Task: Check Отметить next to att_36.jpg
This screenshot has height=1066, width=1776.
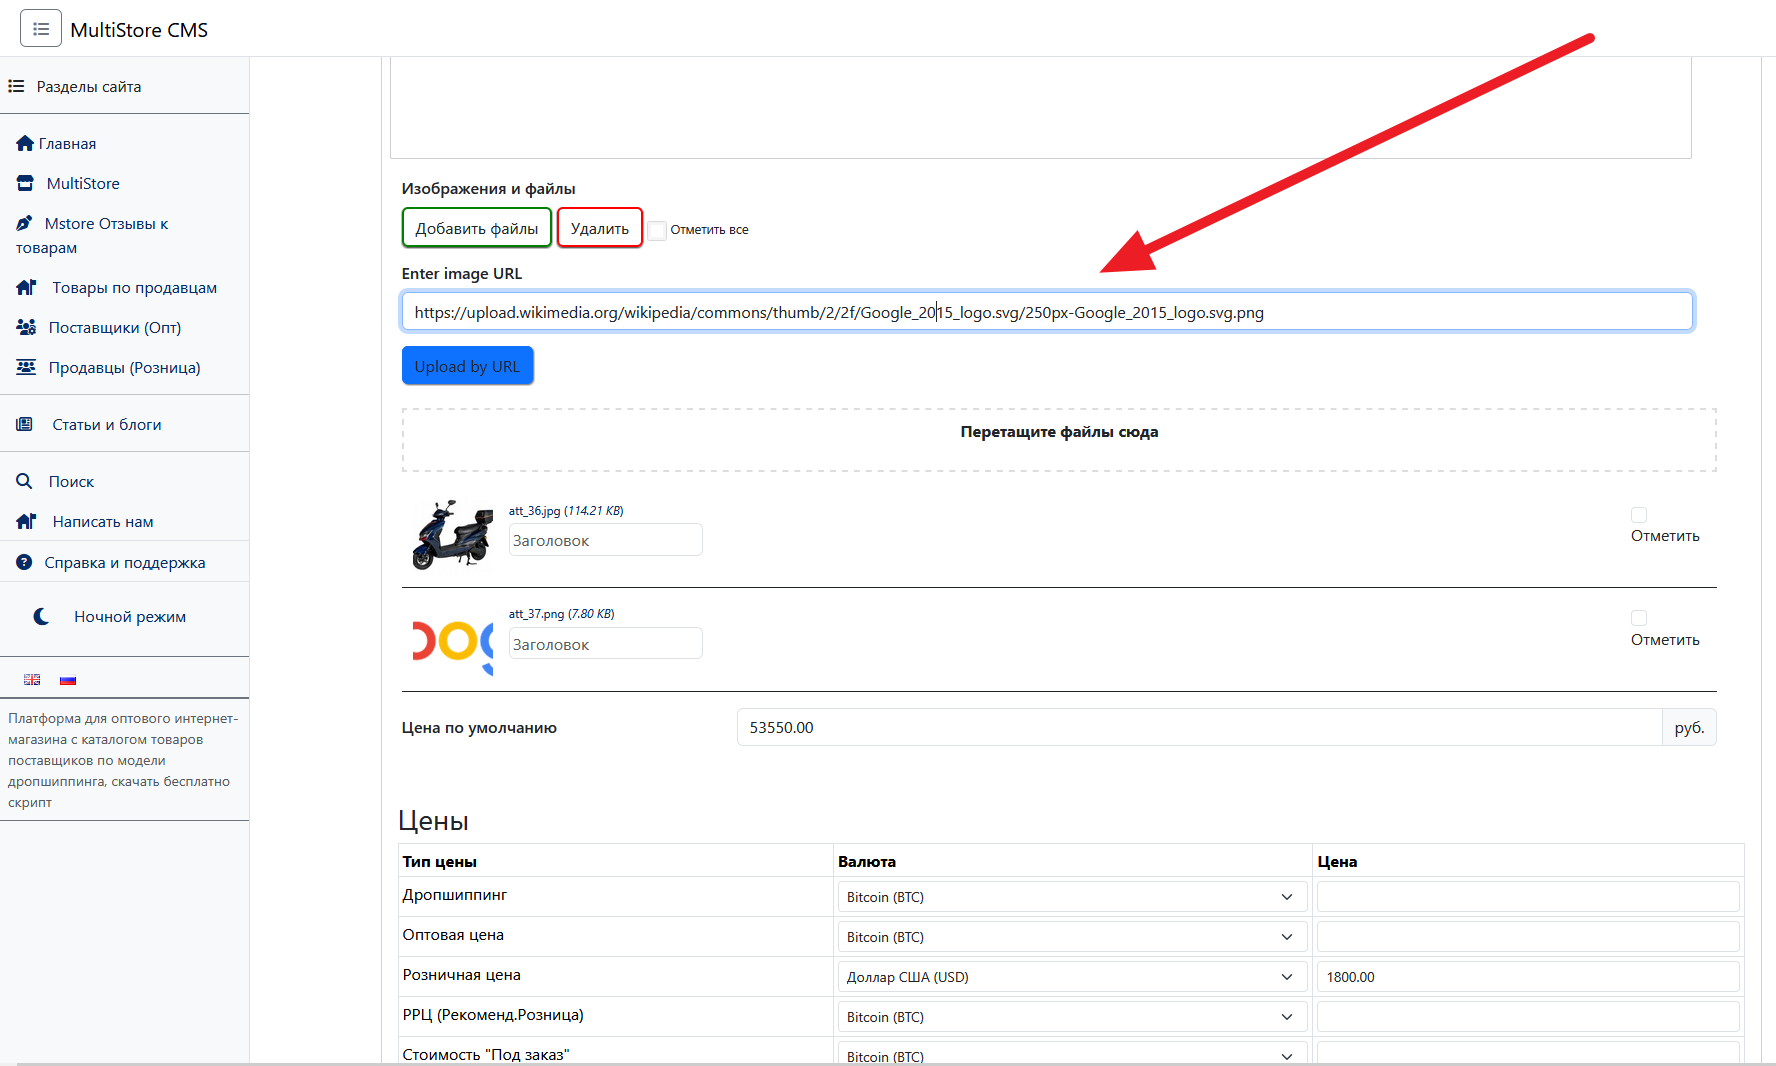Action: coord(1639,514)
